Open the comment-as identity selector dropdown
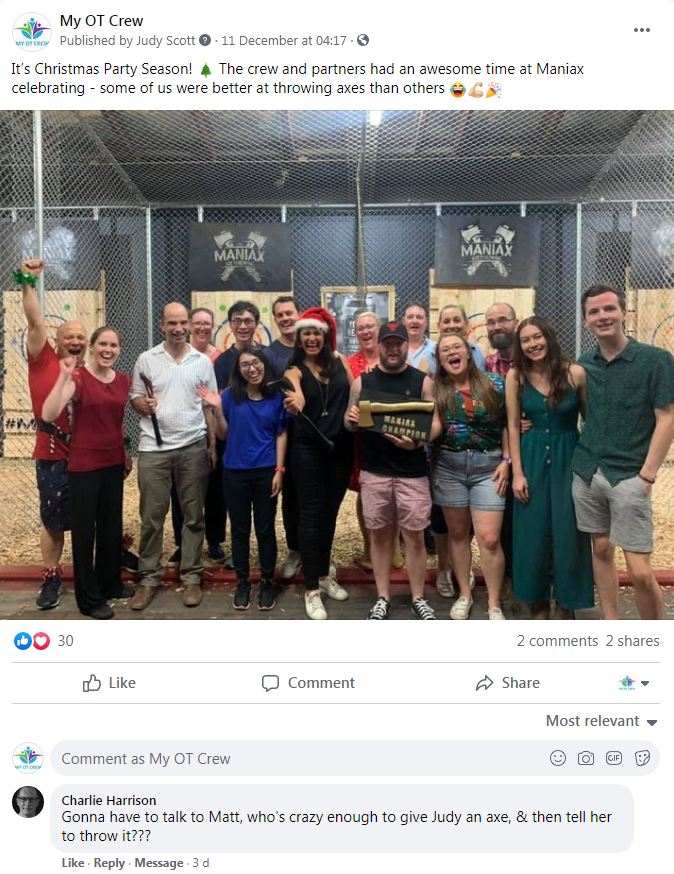Viewport: 674px width, 874px height. pos(634,683)
